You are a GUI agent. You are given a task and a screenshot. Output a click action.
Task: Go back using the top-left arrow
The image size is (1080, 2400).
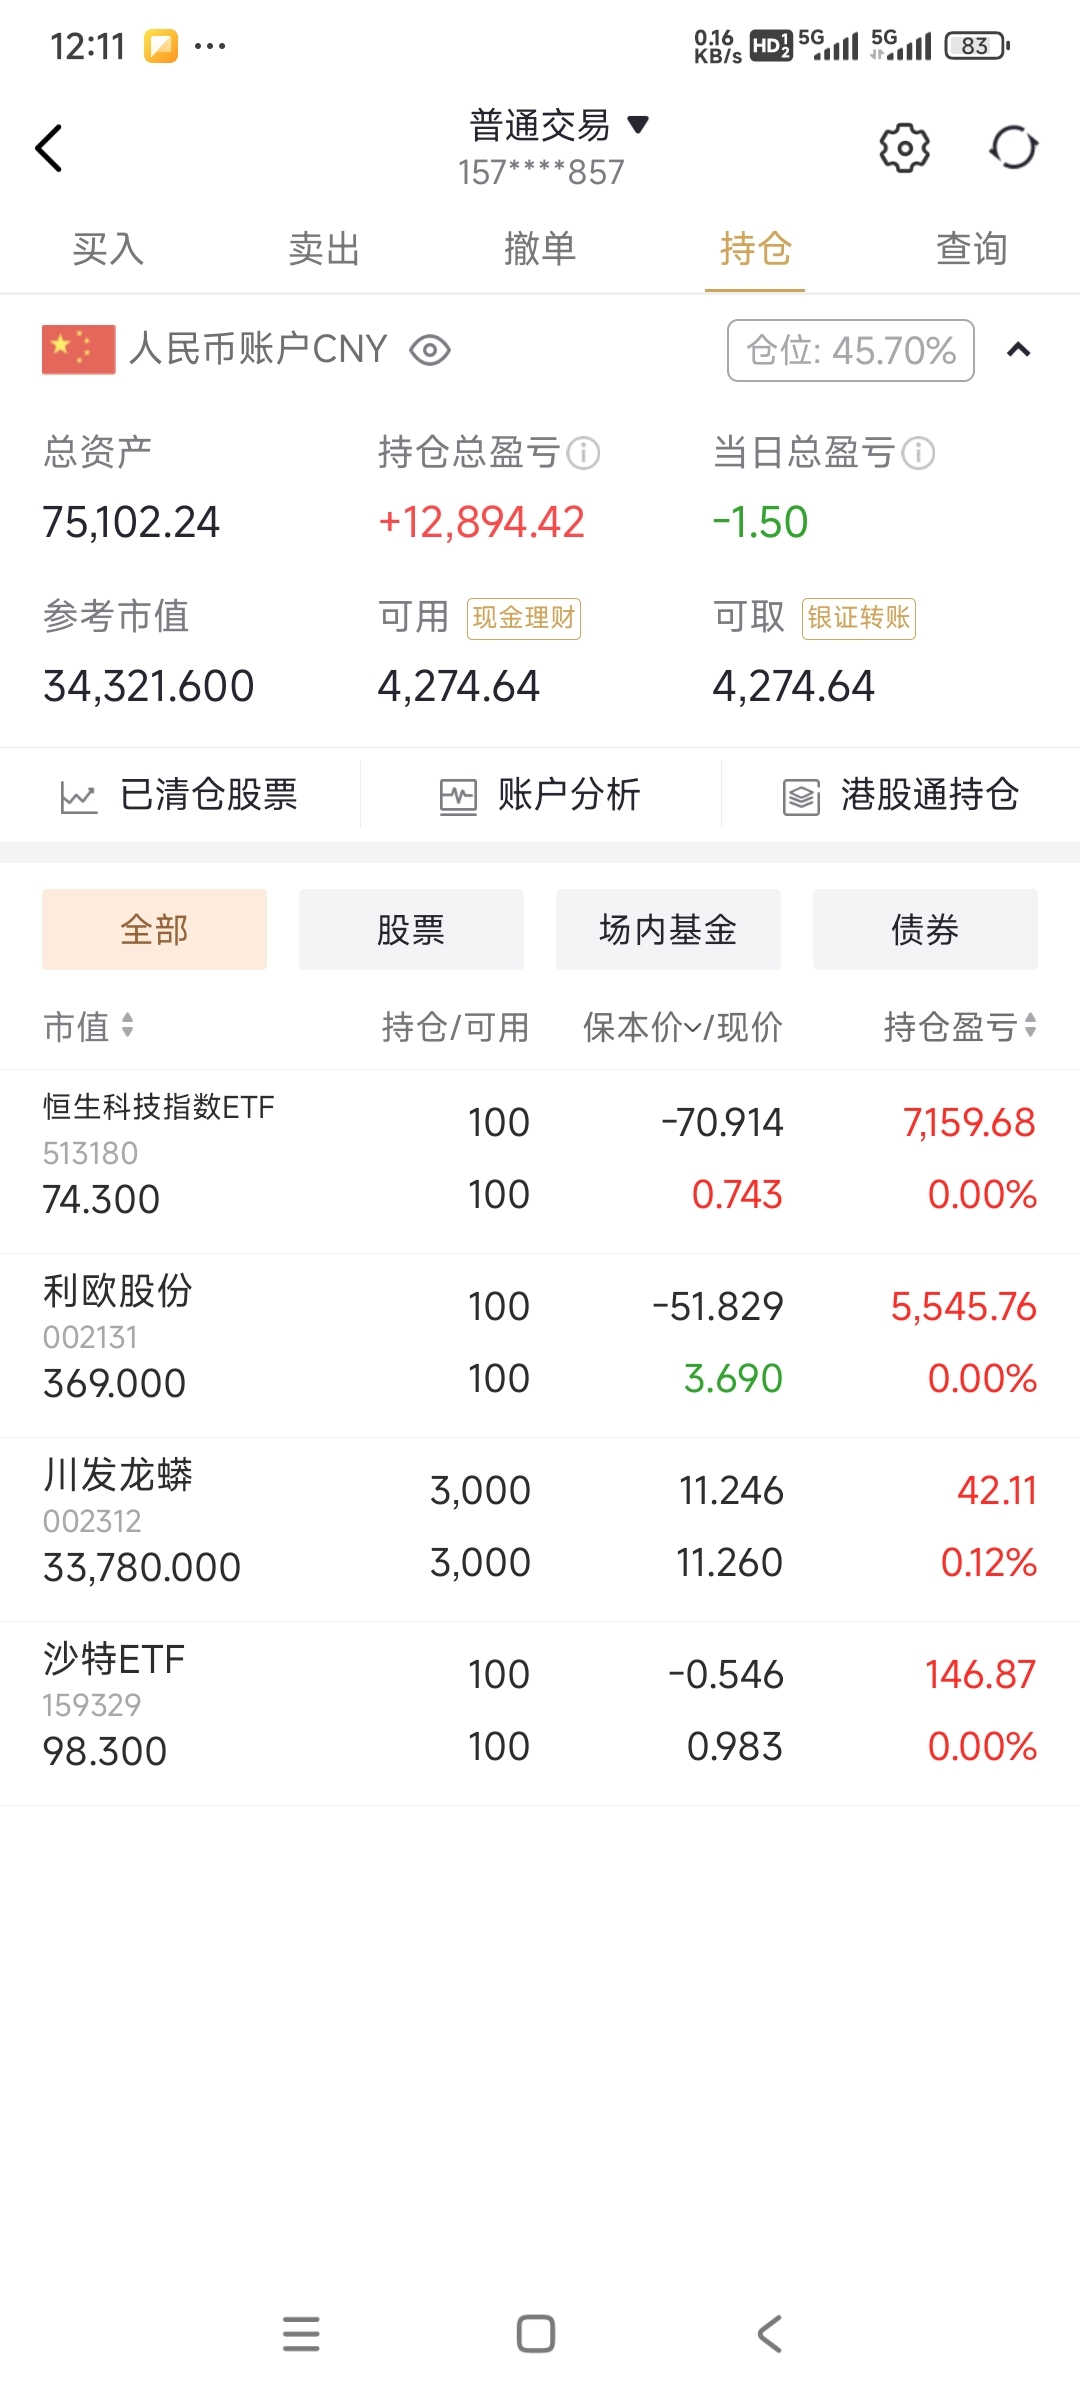49,149
